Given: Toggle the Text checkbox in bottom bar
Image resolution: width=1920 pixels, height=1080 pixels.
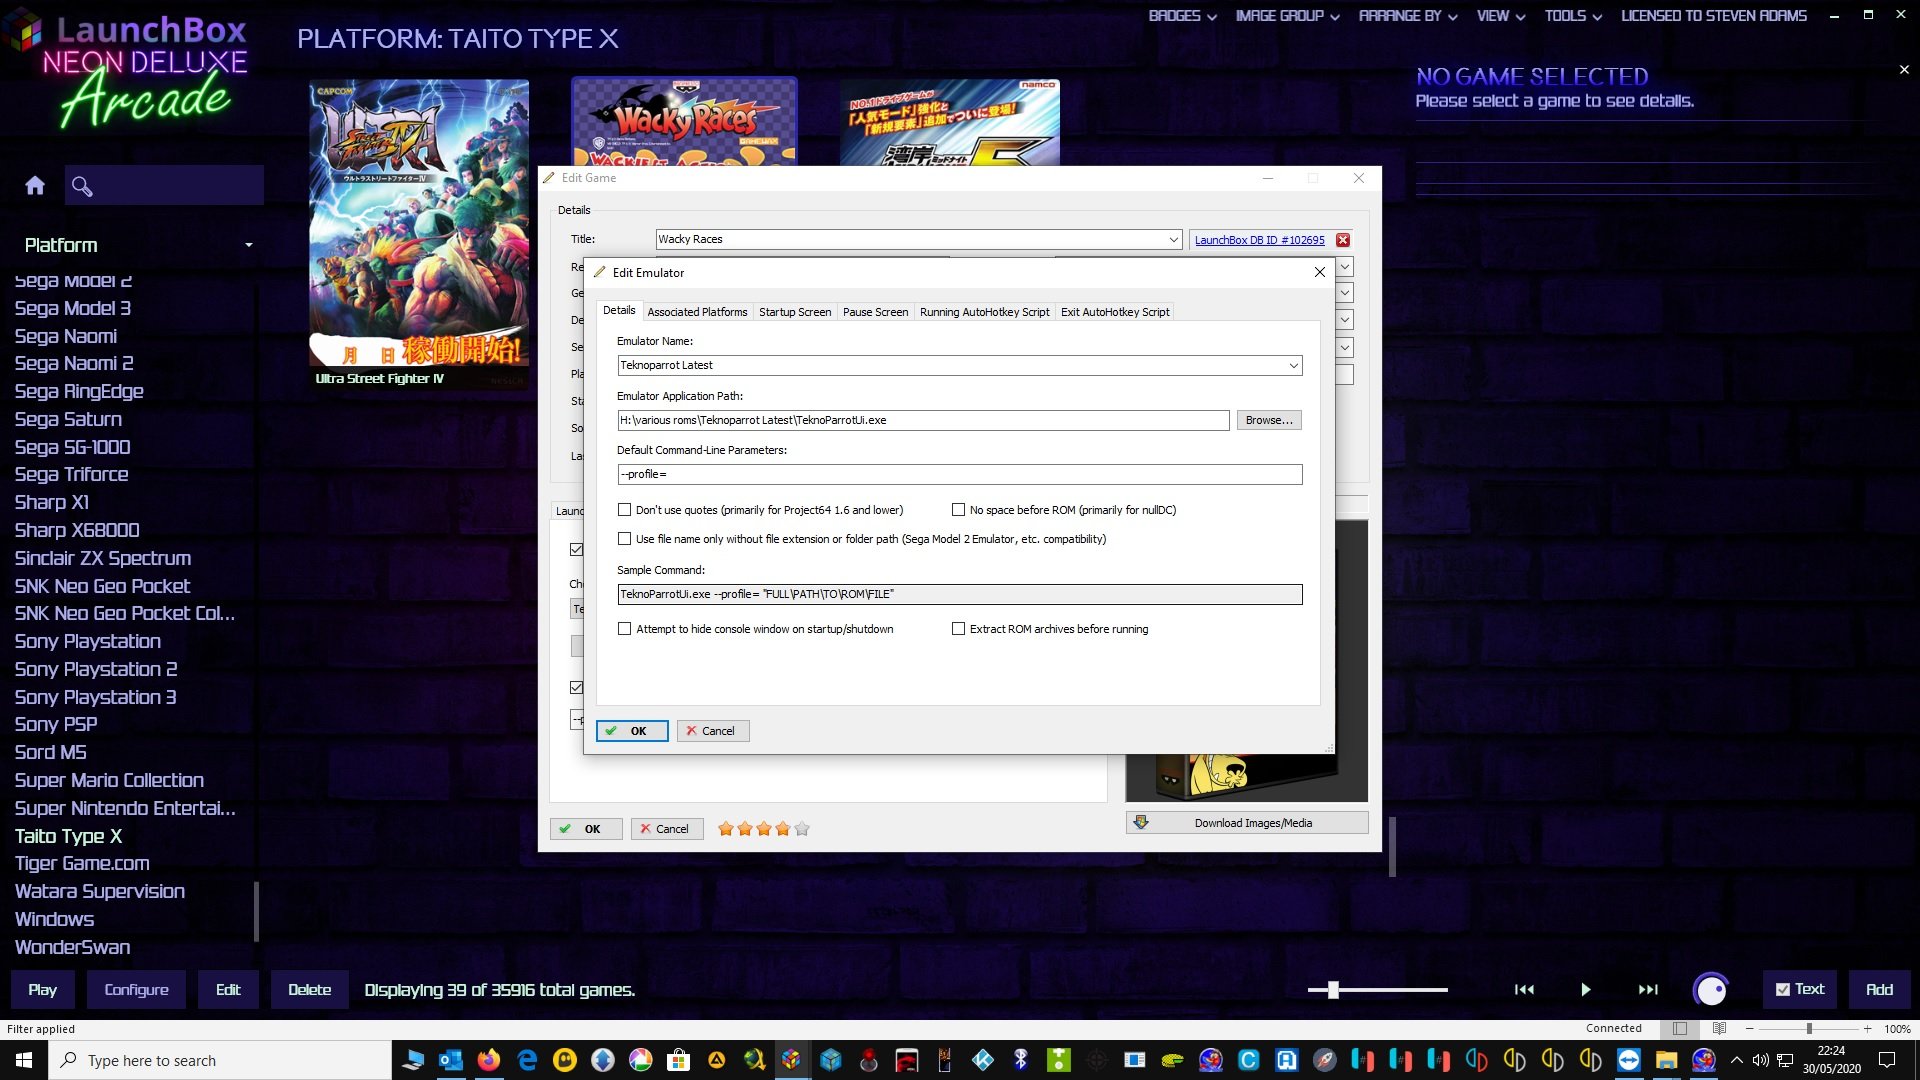Looking at the screenshot, I should 1783,989.
